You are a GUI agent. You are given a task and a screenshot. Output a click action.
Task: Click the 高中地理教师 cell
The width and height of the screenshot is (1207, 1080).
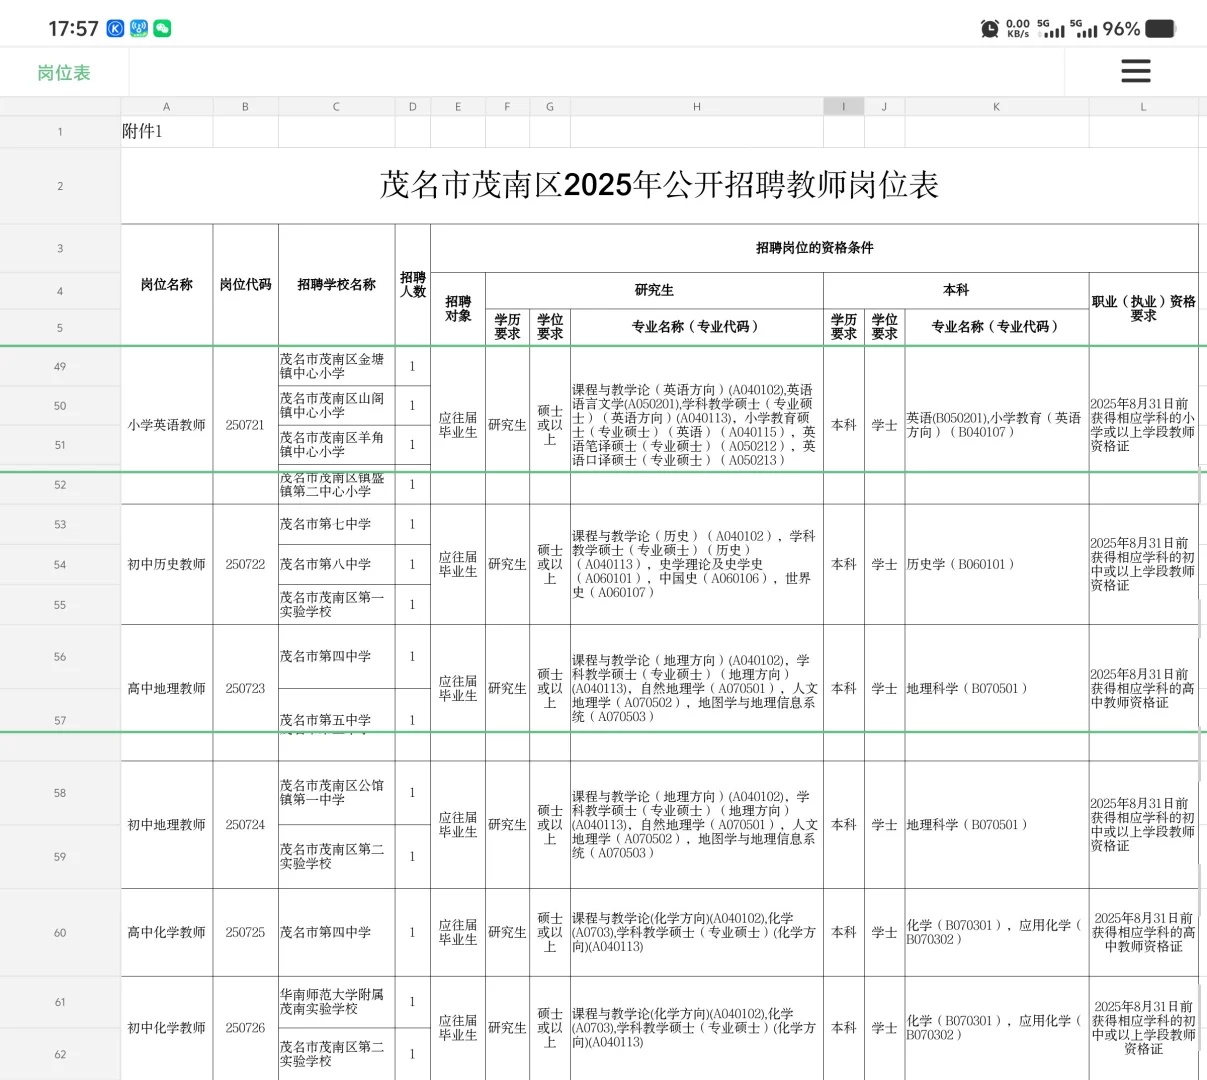pos(166,688)
